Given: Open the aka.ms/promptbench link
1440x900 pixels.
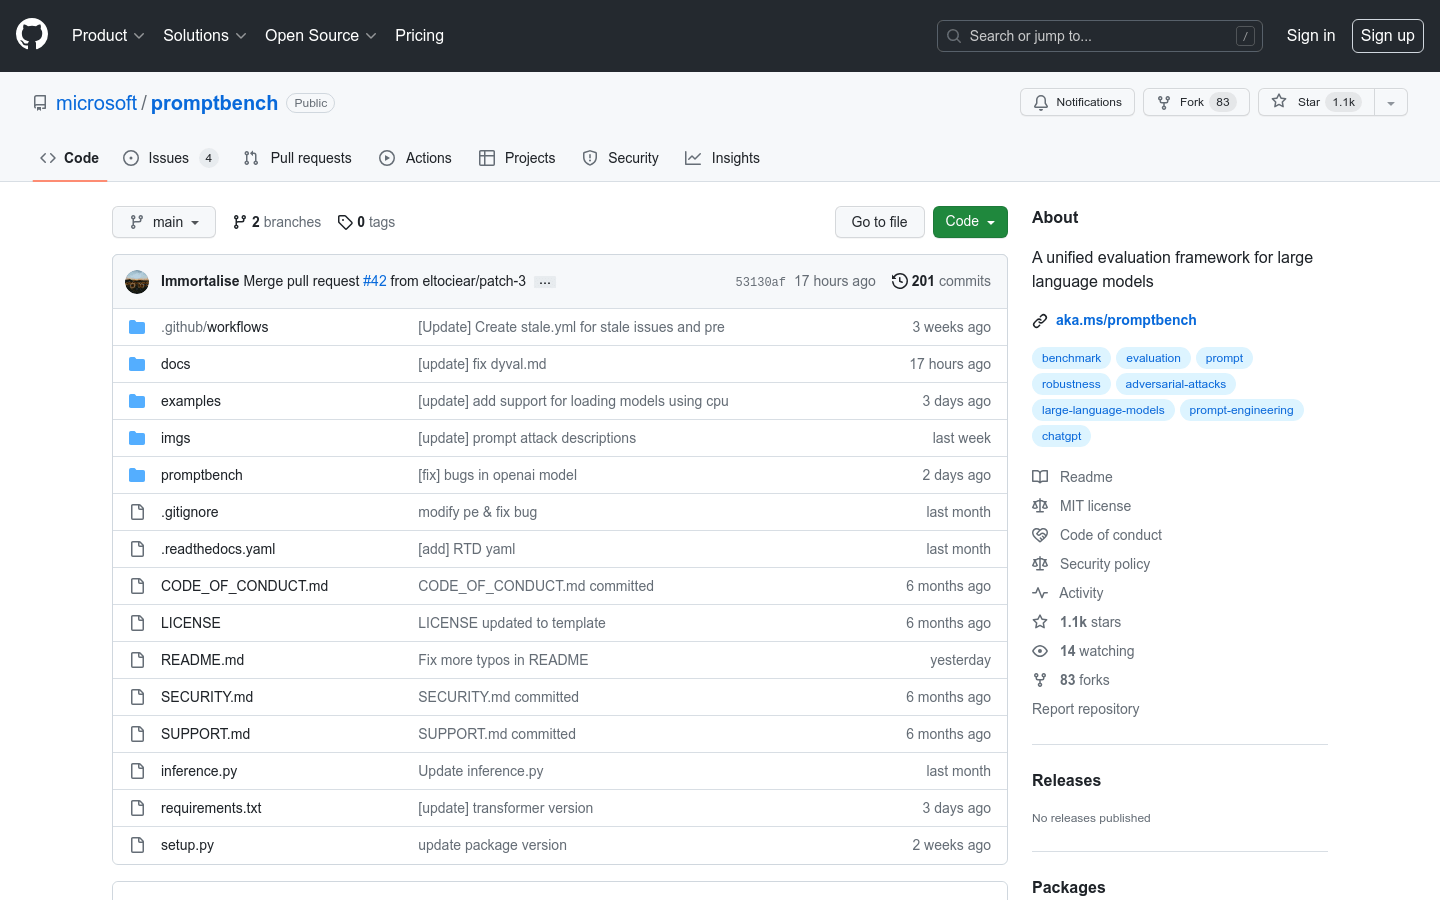Looking at the screenshot, I should click(1126, 320).
